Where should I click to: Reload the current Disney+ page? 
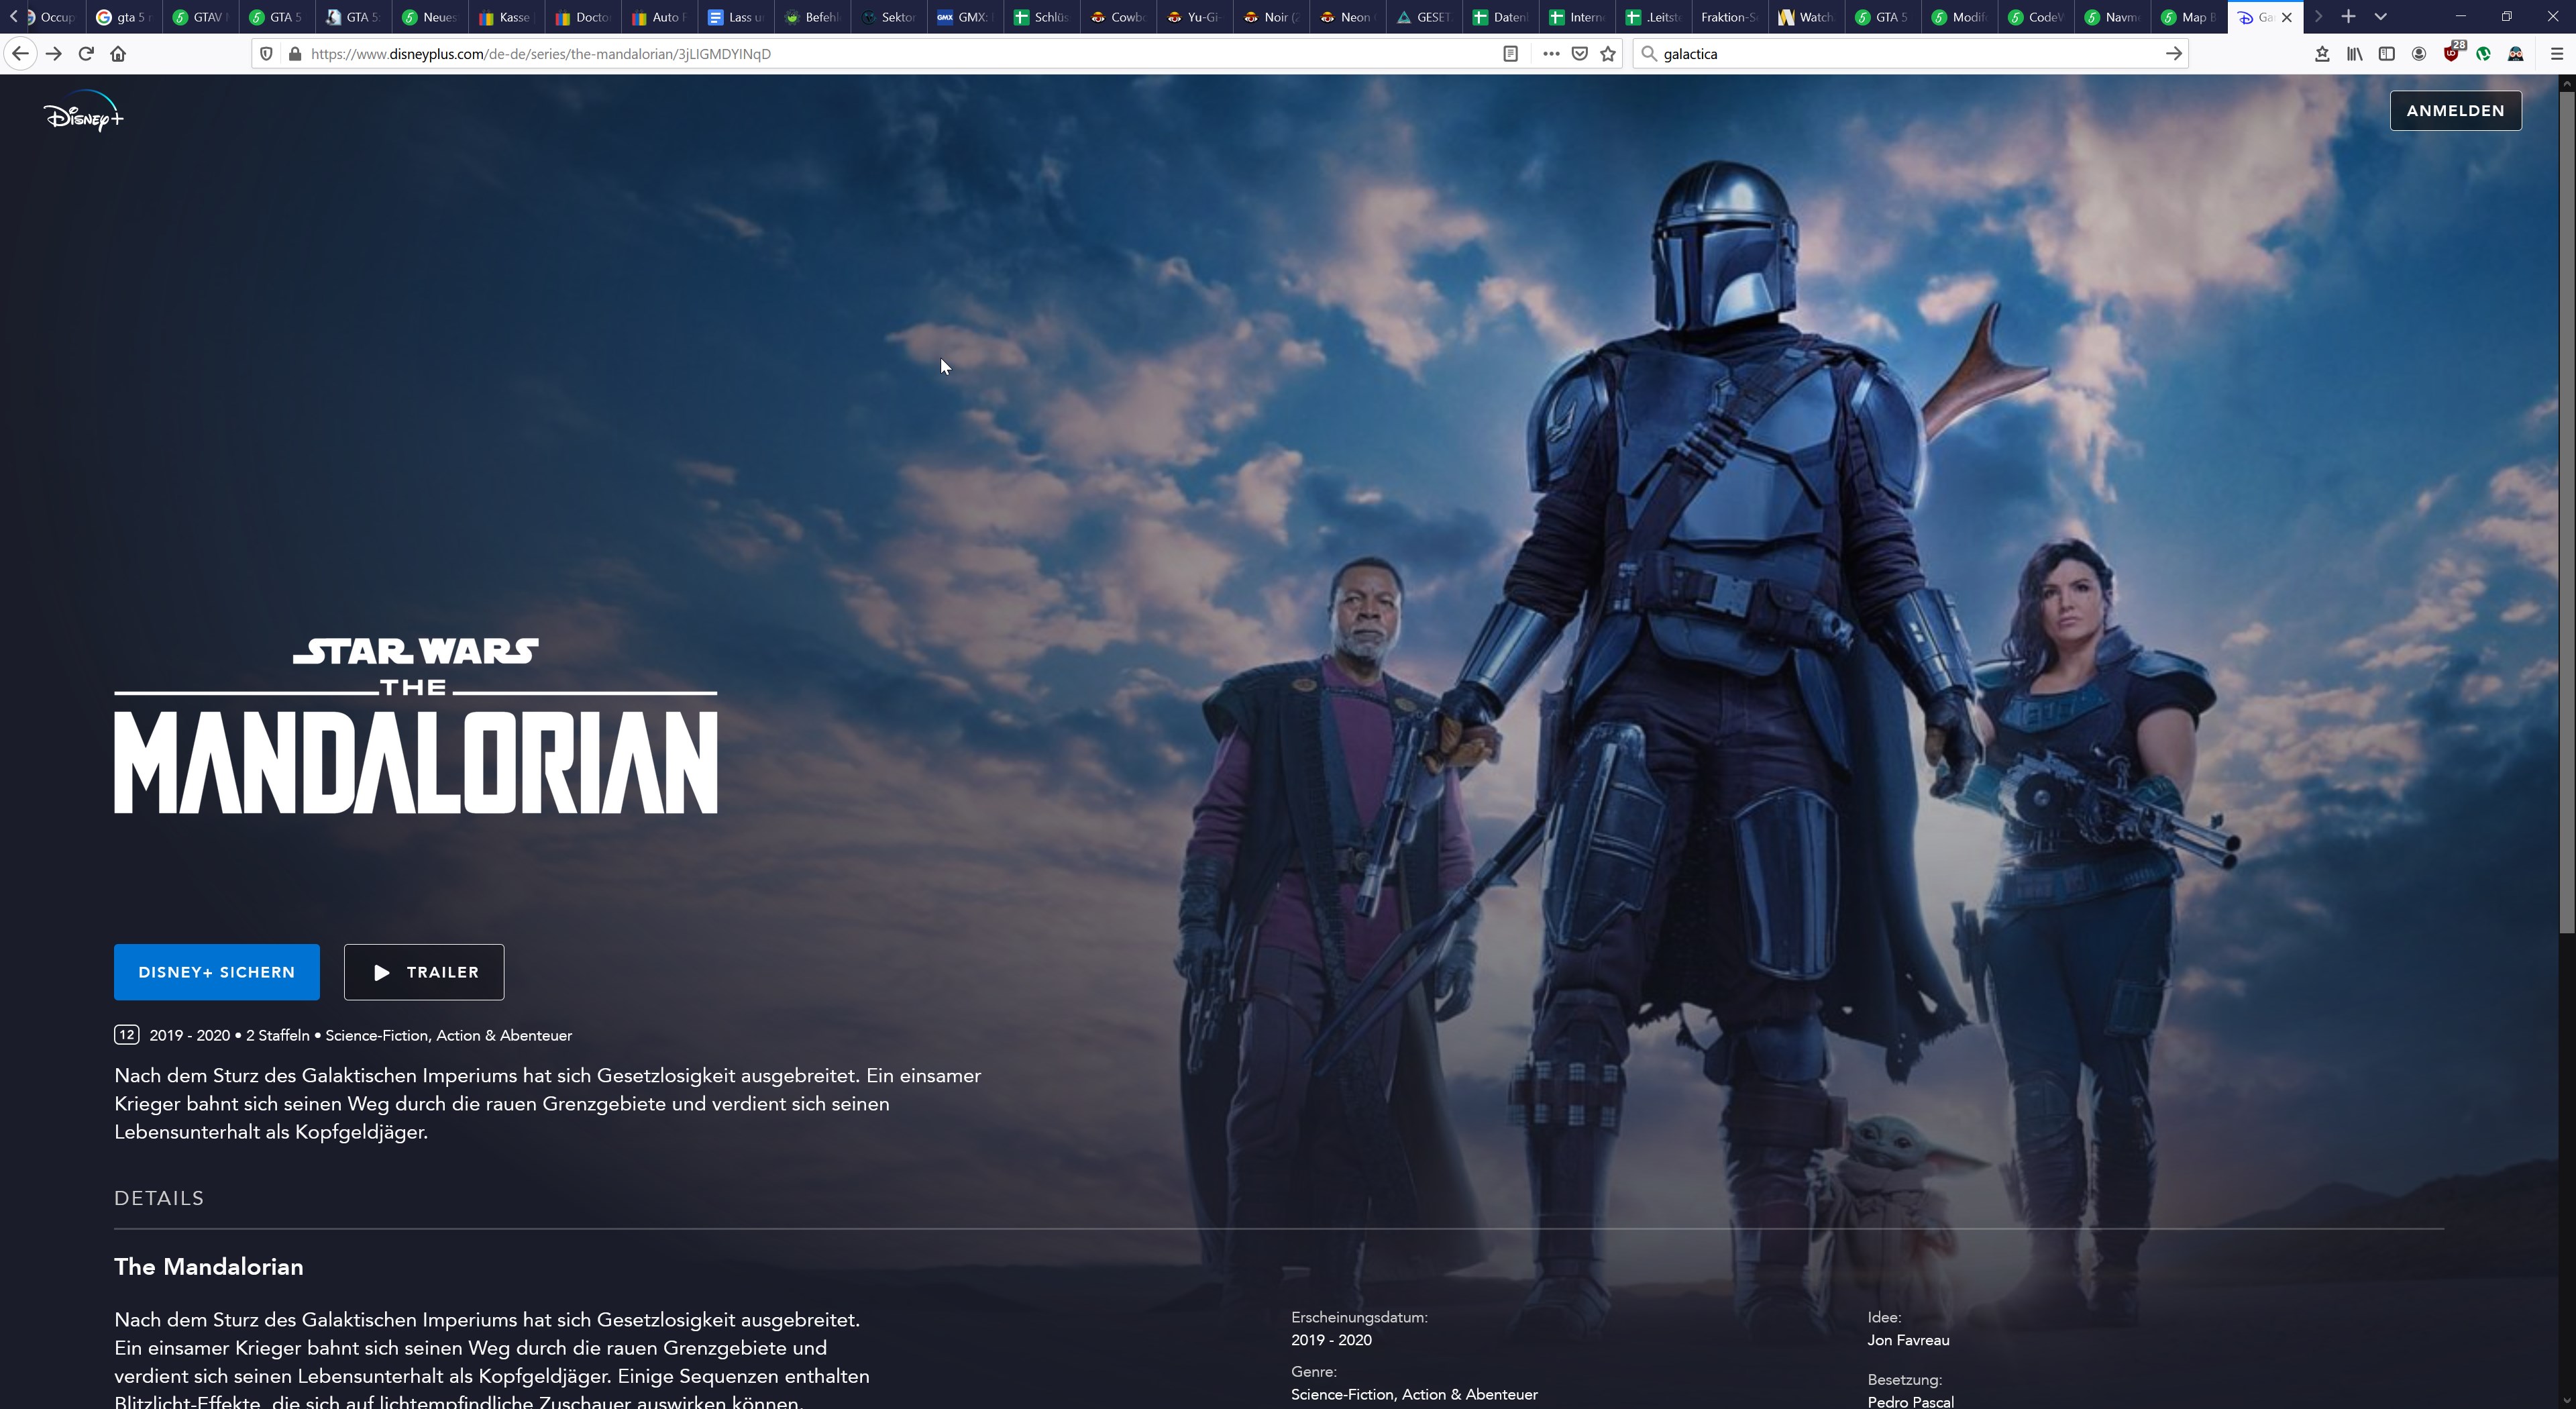pos(86,54)
